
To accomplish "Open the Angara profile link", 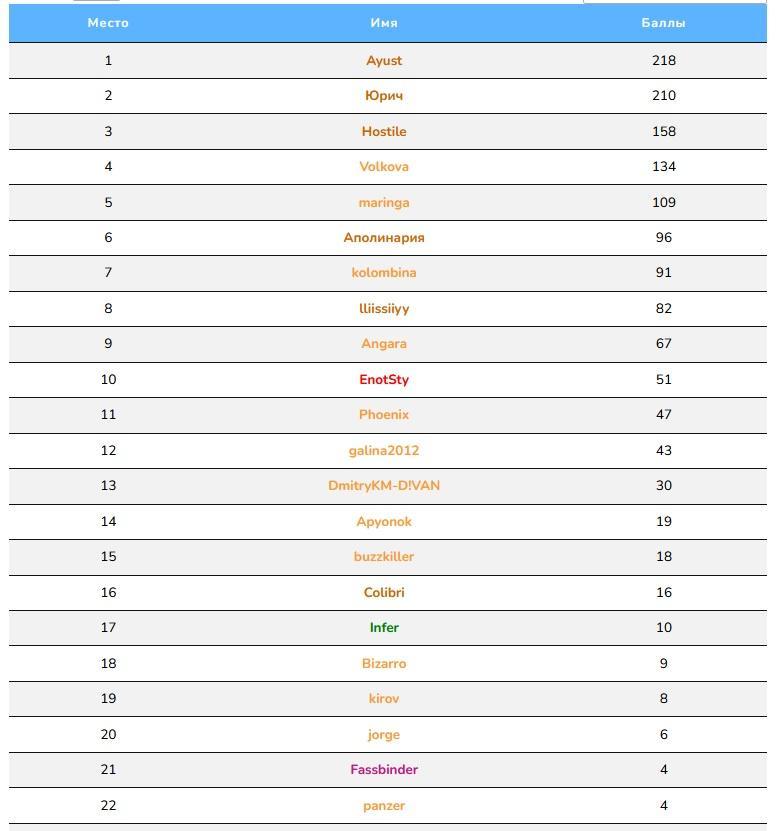I will click(x=384, y=344).
